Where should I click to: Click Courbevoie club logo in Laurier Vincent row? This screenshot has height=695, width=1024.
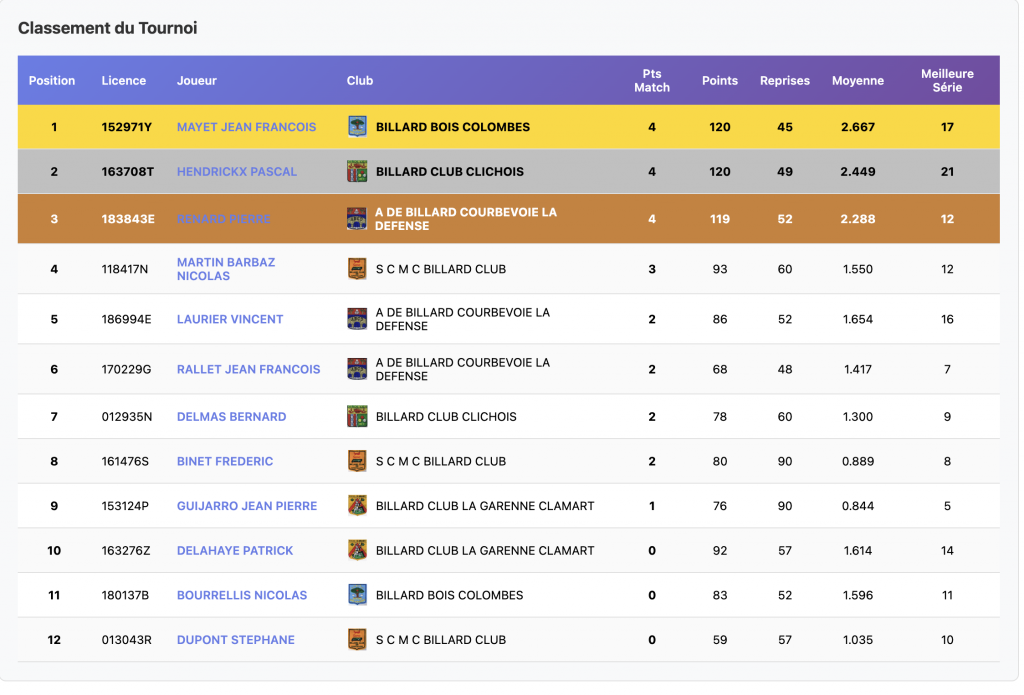click(357, 319)
